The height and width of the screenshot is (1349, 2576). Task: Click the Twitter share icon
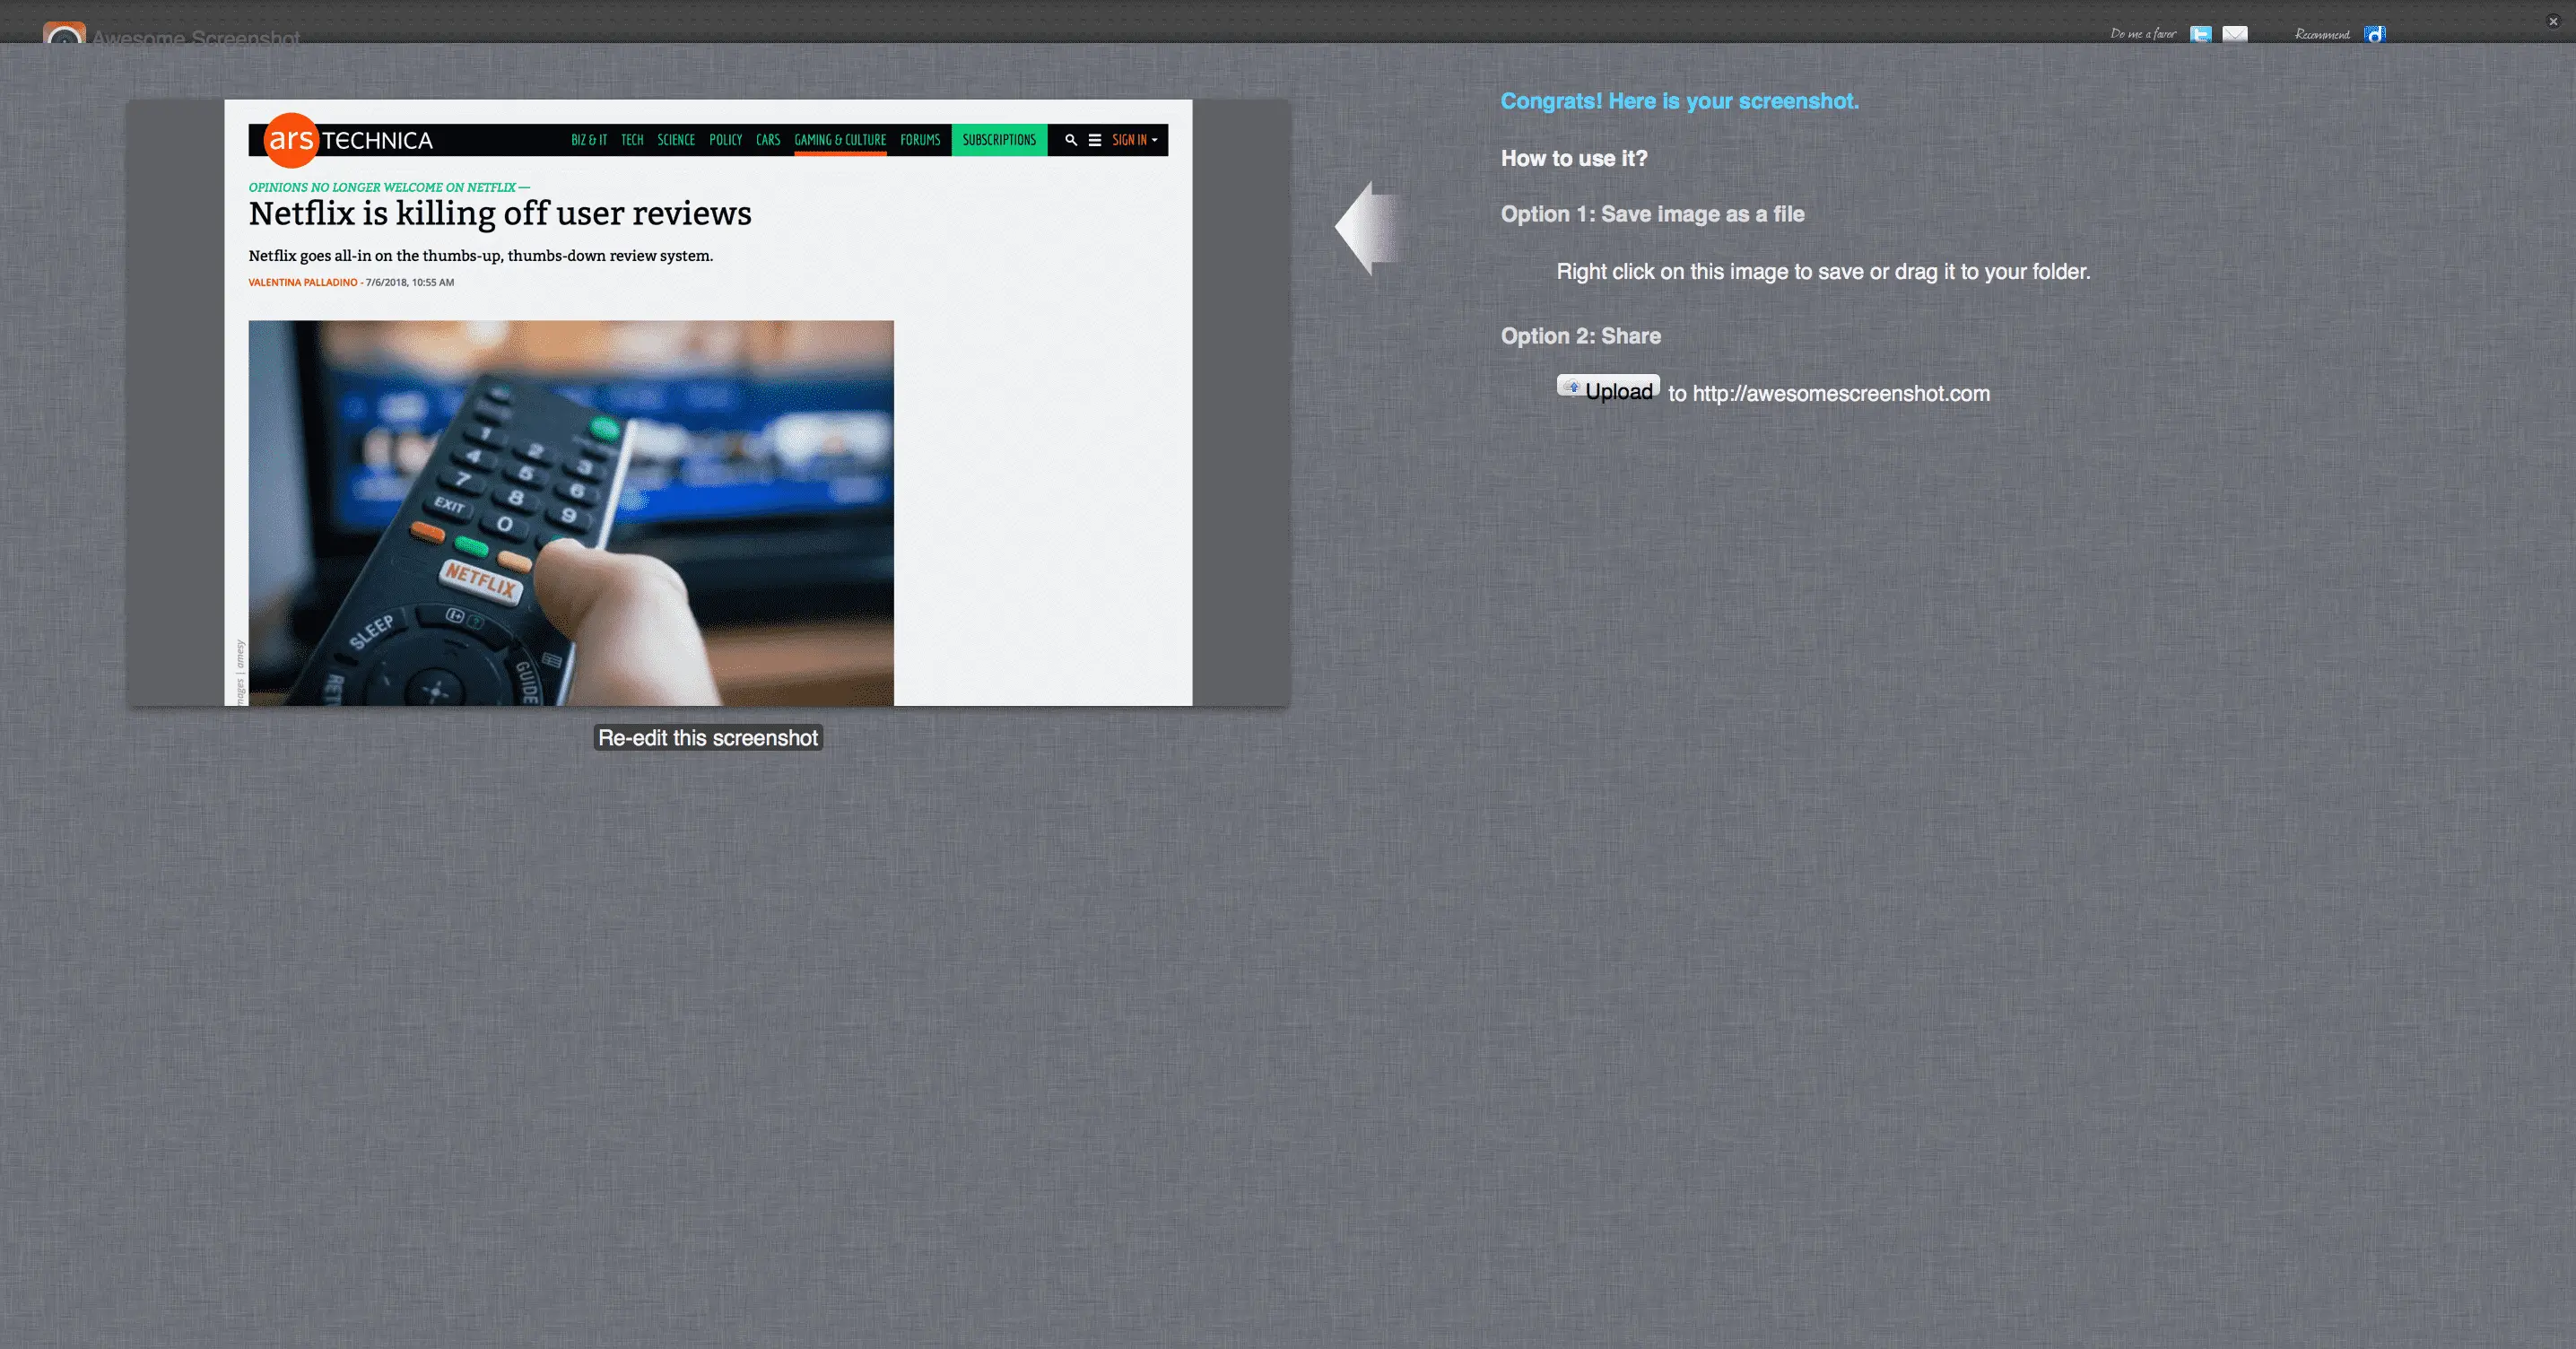(2200, 34)
